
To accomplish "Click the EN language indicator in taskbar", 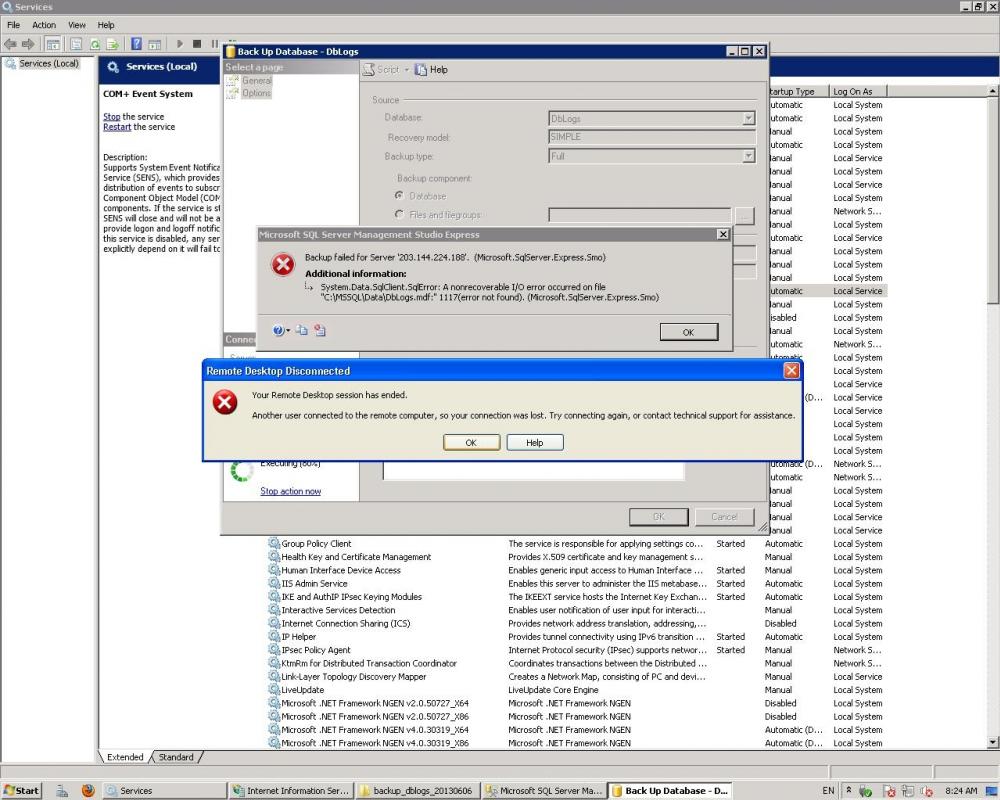I will pos(828,790).
